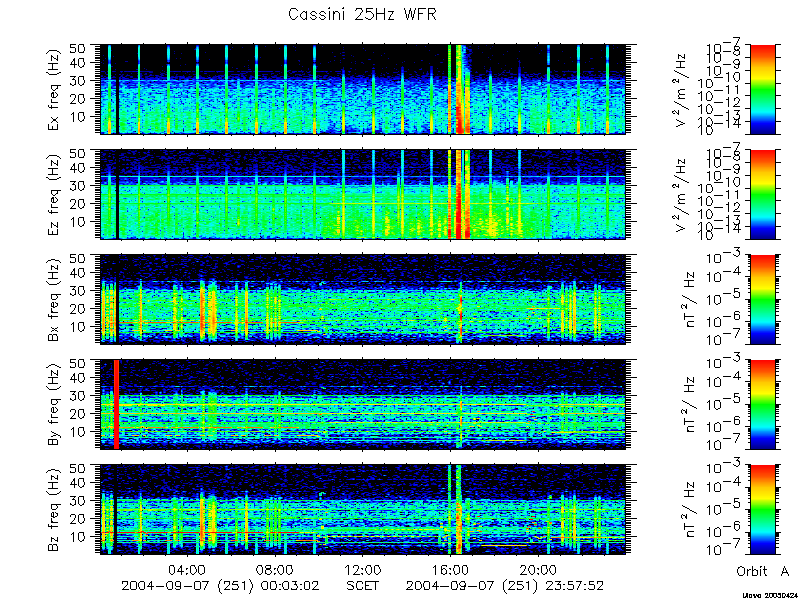
Task: Click the intense red burst in the Ez spectrogram
Action: 459,194
